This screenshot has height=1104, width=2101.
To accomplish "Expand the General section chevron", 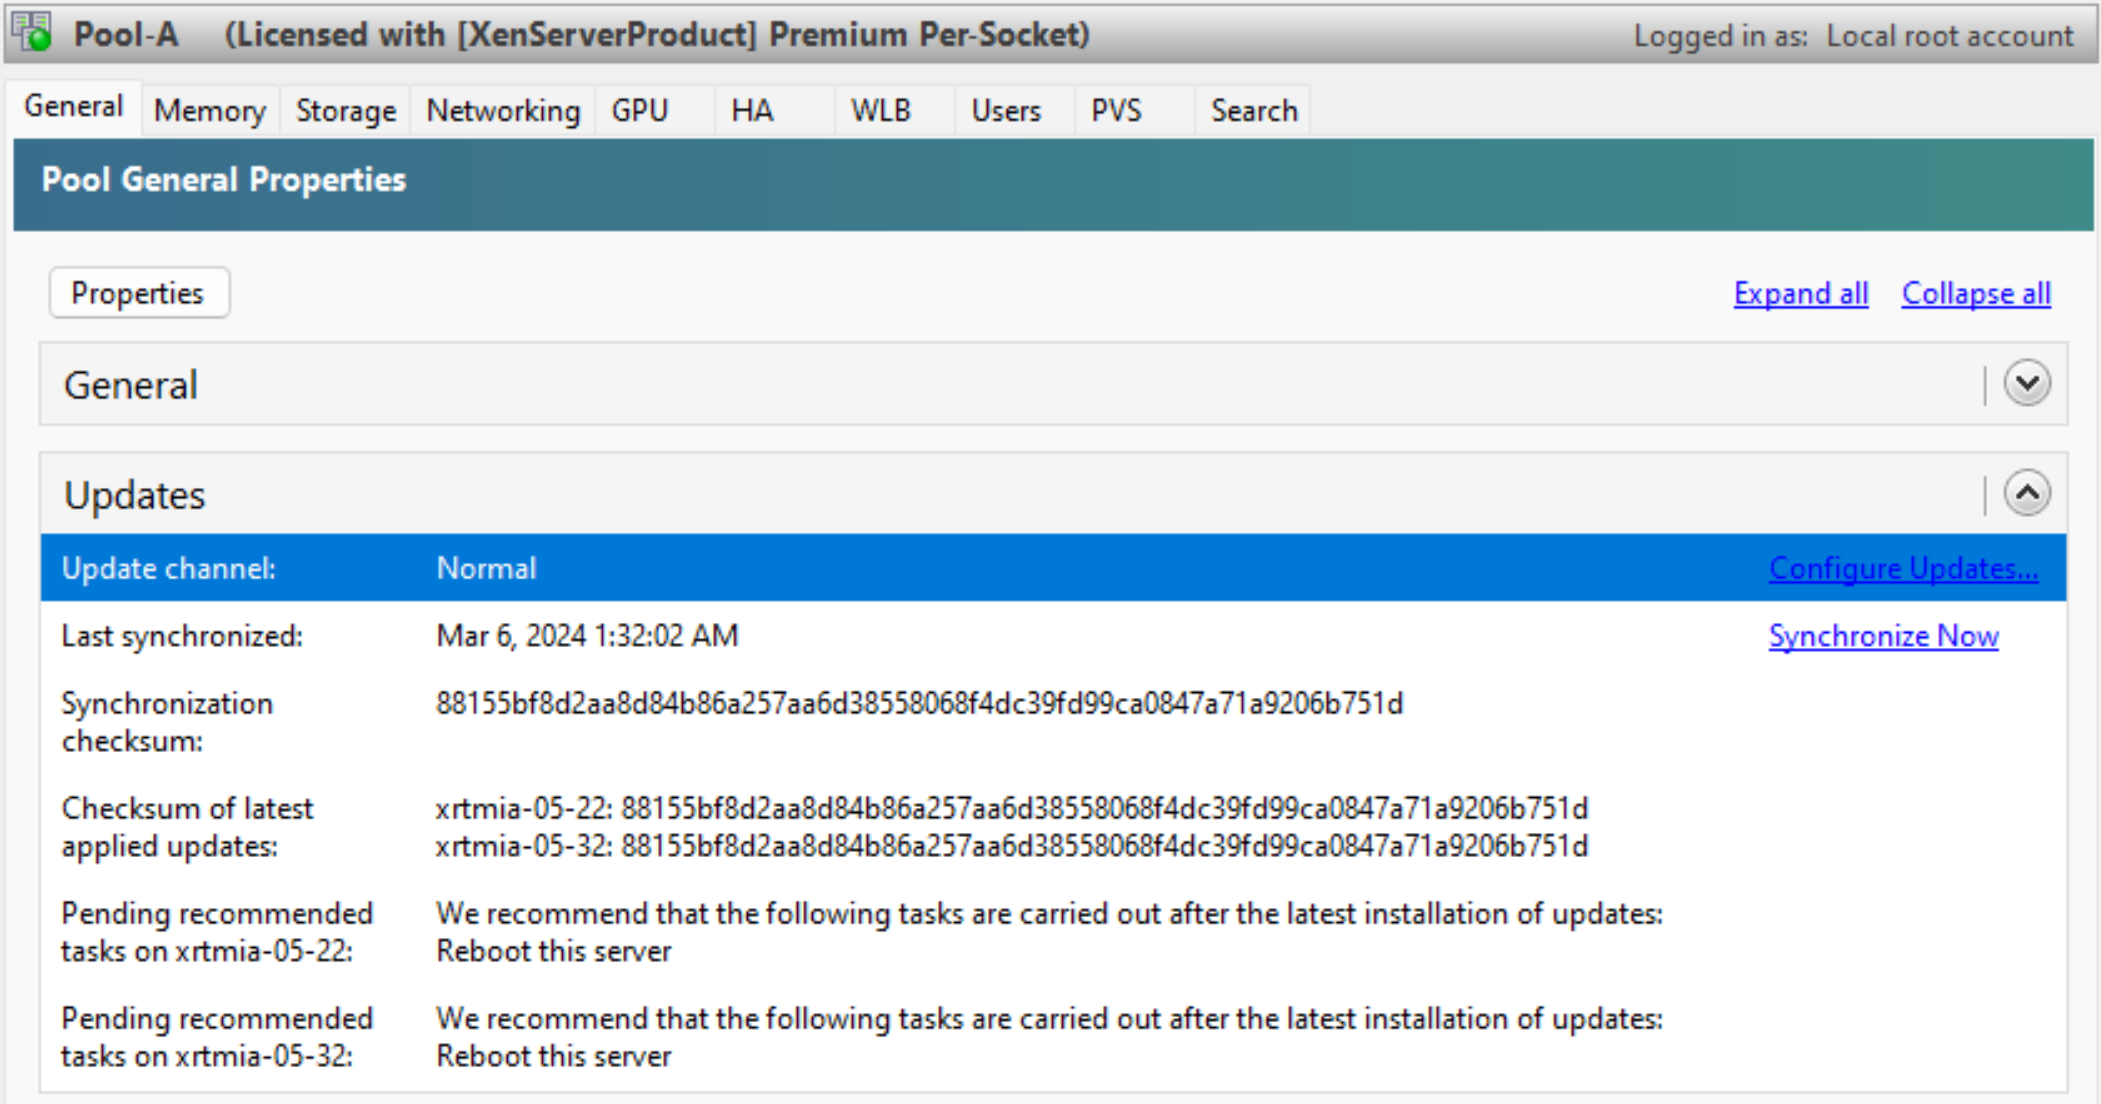I will coord(2027,384).
